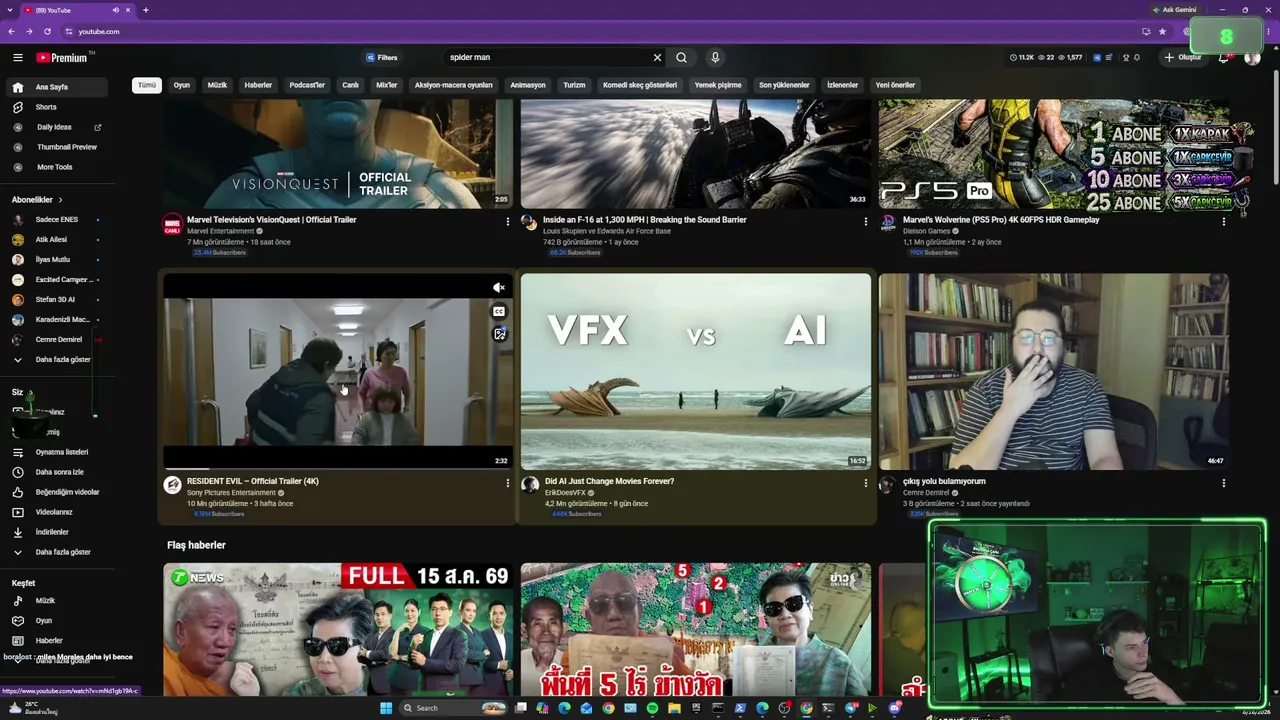1280x720 pixels.
Task: Open İndirilenler downloads
Action: pos(56,532)
